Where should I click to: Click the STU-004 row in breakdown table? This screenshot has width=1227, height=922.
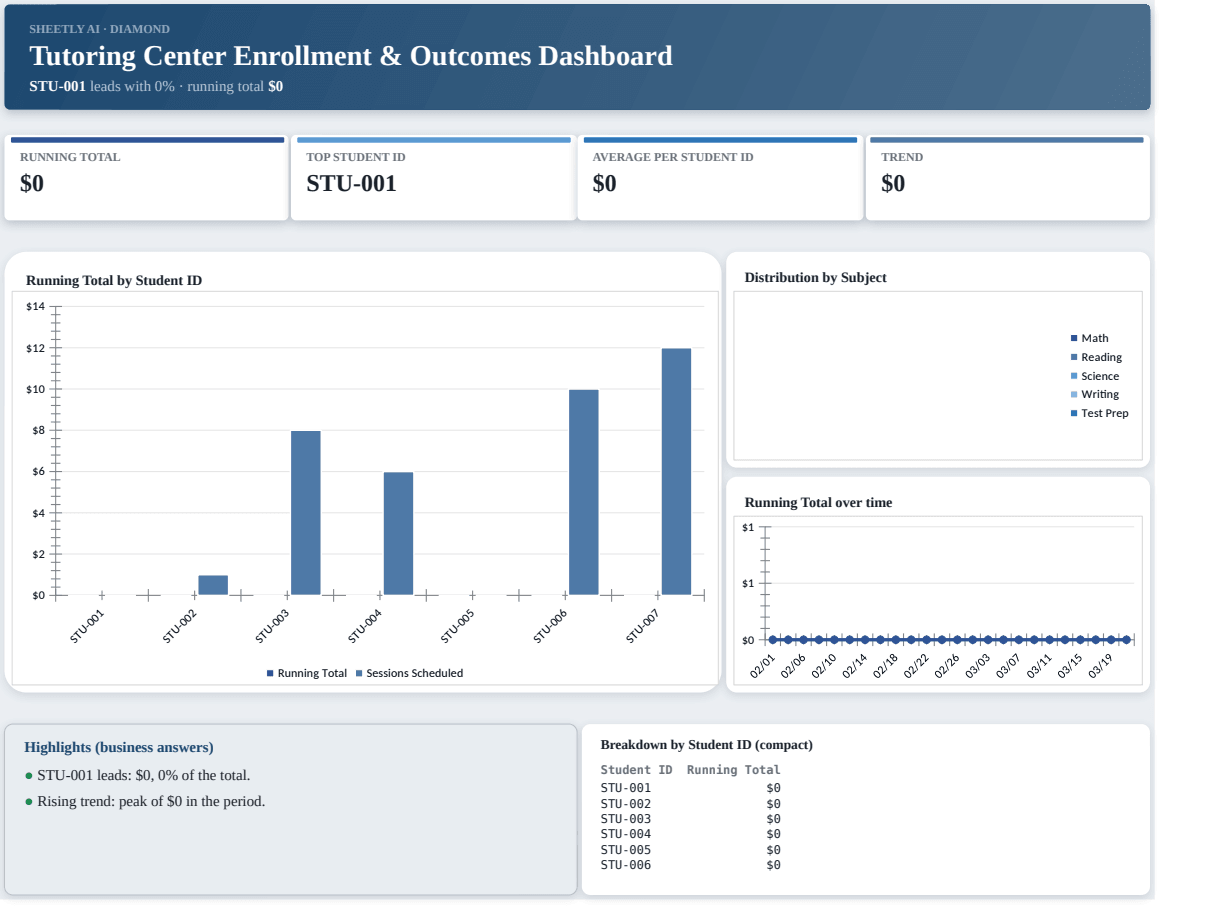pos(691,834)
